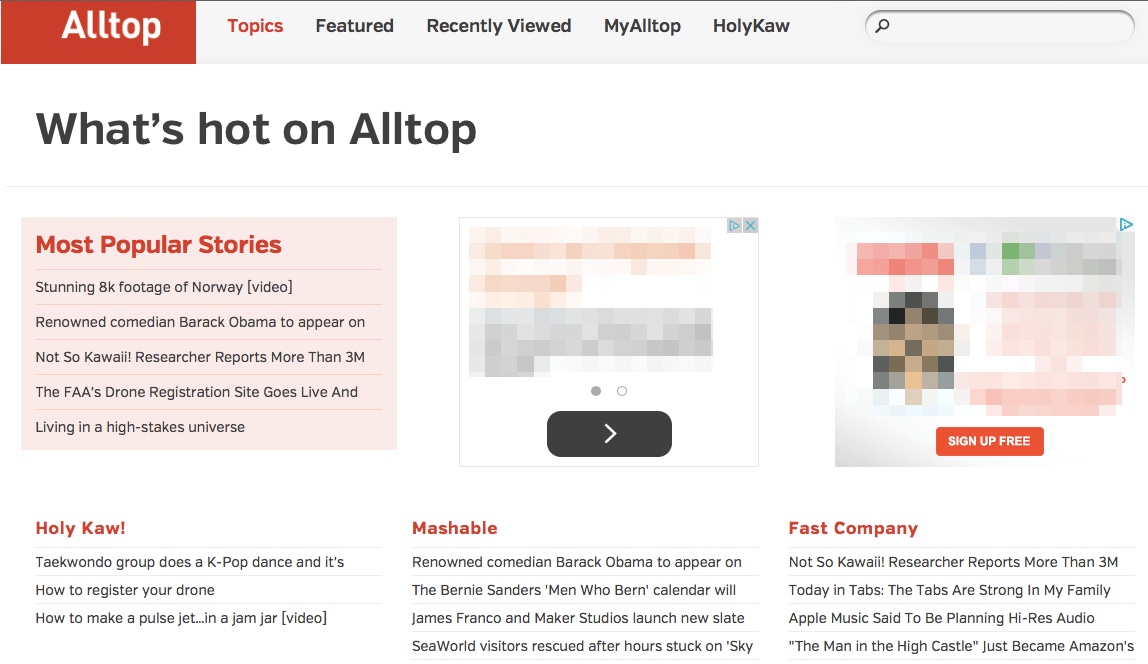Click the 'Most Popular Stories' heading
Viewport: 1148px width, 664px height.
pyautogui.click(x=158, y=245)
